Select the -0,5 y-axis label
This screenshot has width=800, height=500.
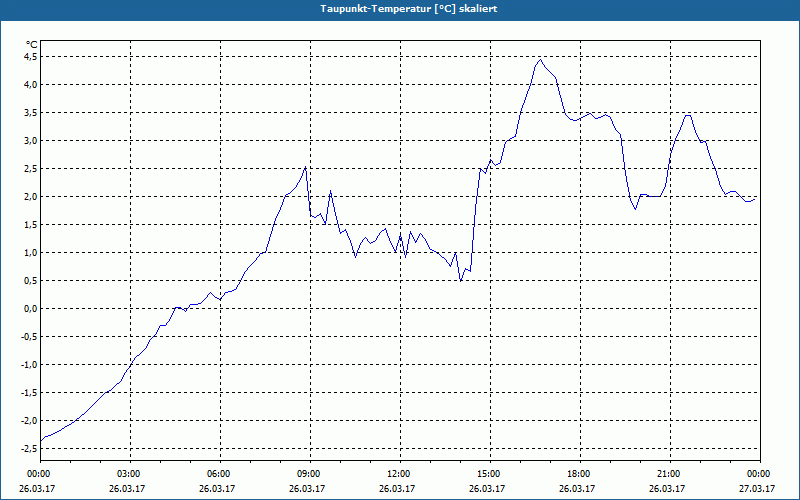(x=29, y=337)
